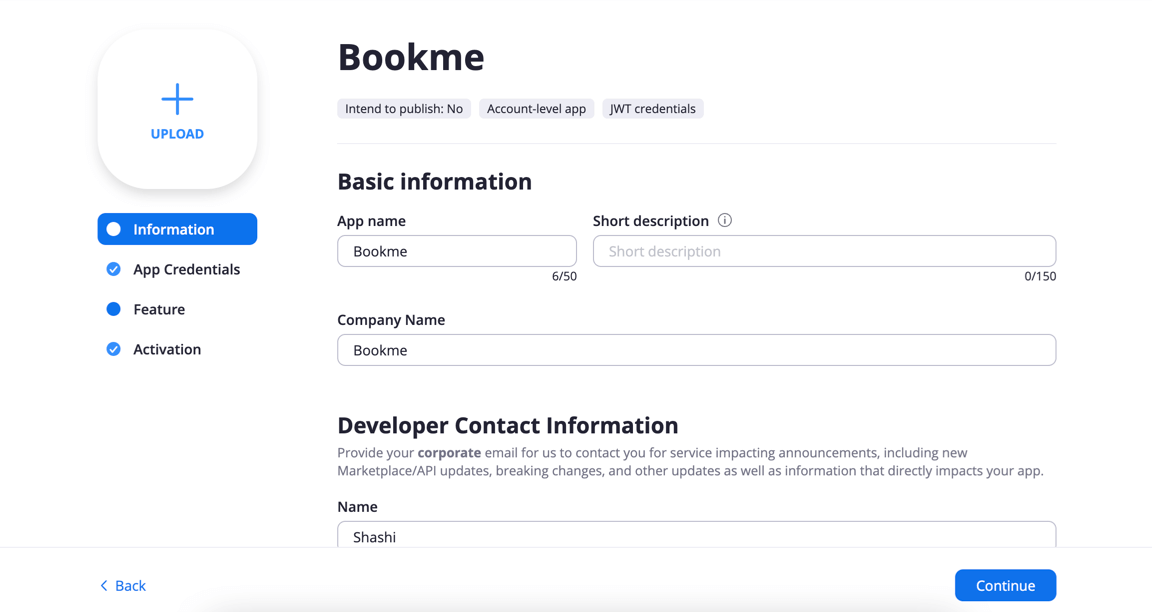Click the 'Intend to publish: No' badge
Image resolution: width=1153 pixels, height=612 pixels.
click(x=404, y=109)
